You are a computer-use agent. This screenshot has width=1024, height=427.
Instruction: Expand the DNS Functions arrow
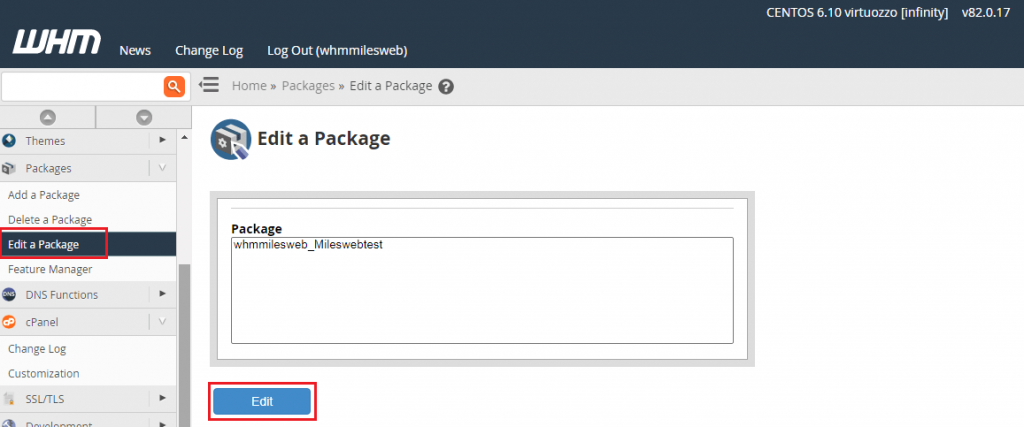[163, 294]
